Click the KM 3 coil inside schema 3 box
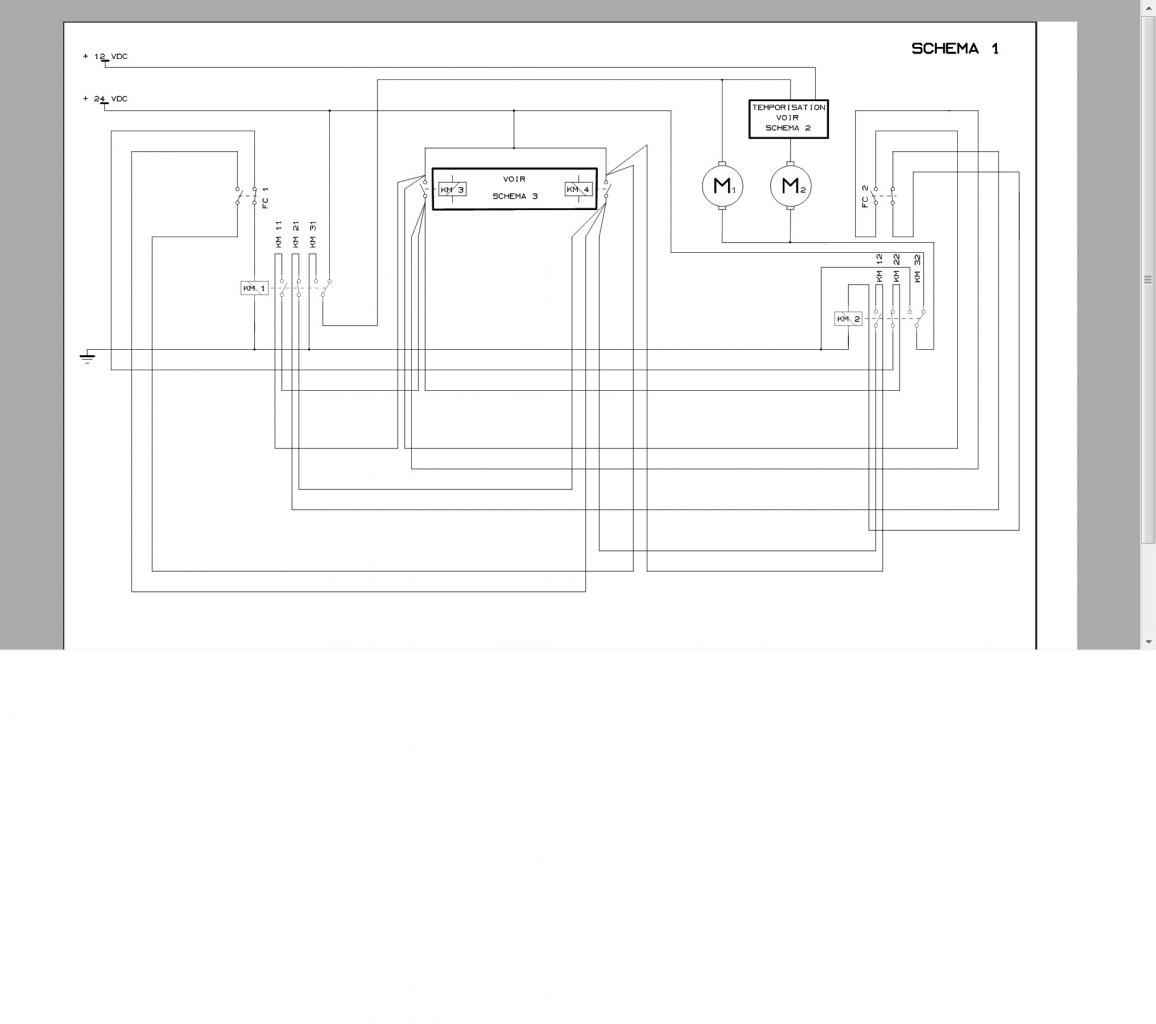Screen dimensions: 1156x1024 [452, 189]
